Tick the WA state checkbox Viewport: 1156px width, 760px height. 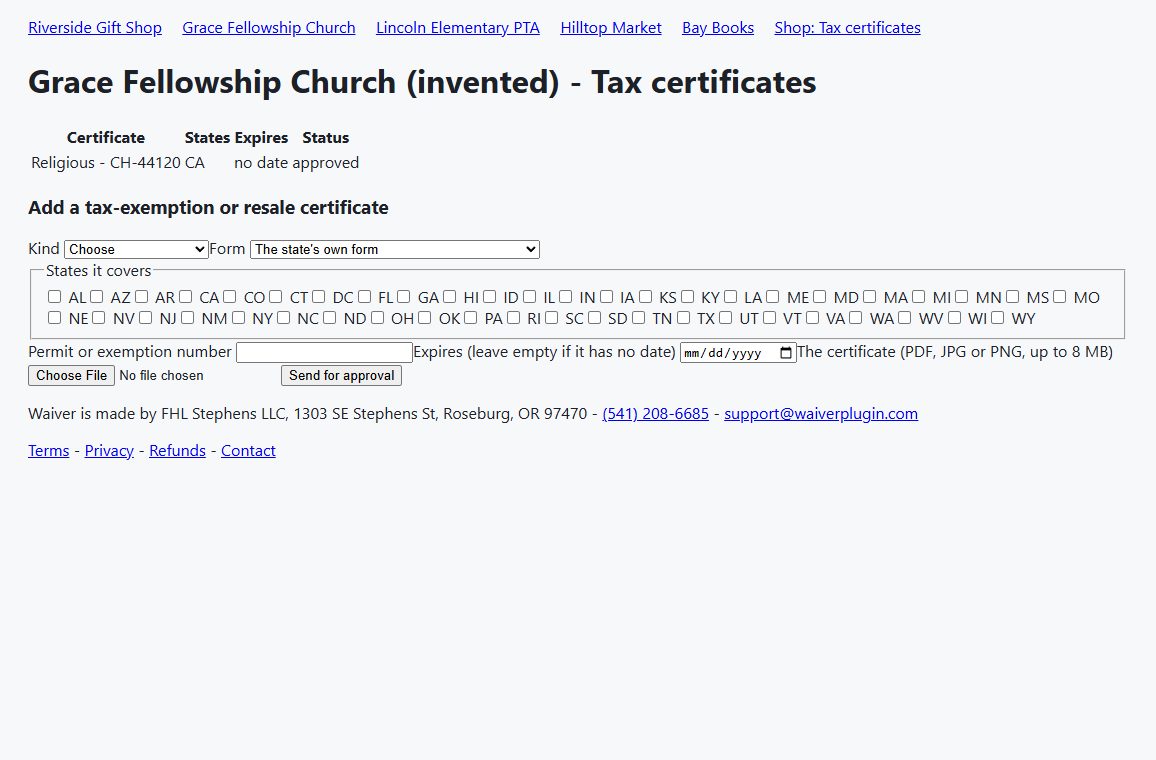855,318
